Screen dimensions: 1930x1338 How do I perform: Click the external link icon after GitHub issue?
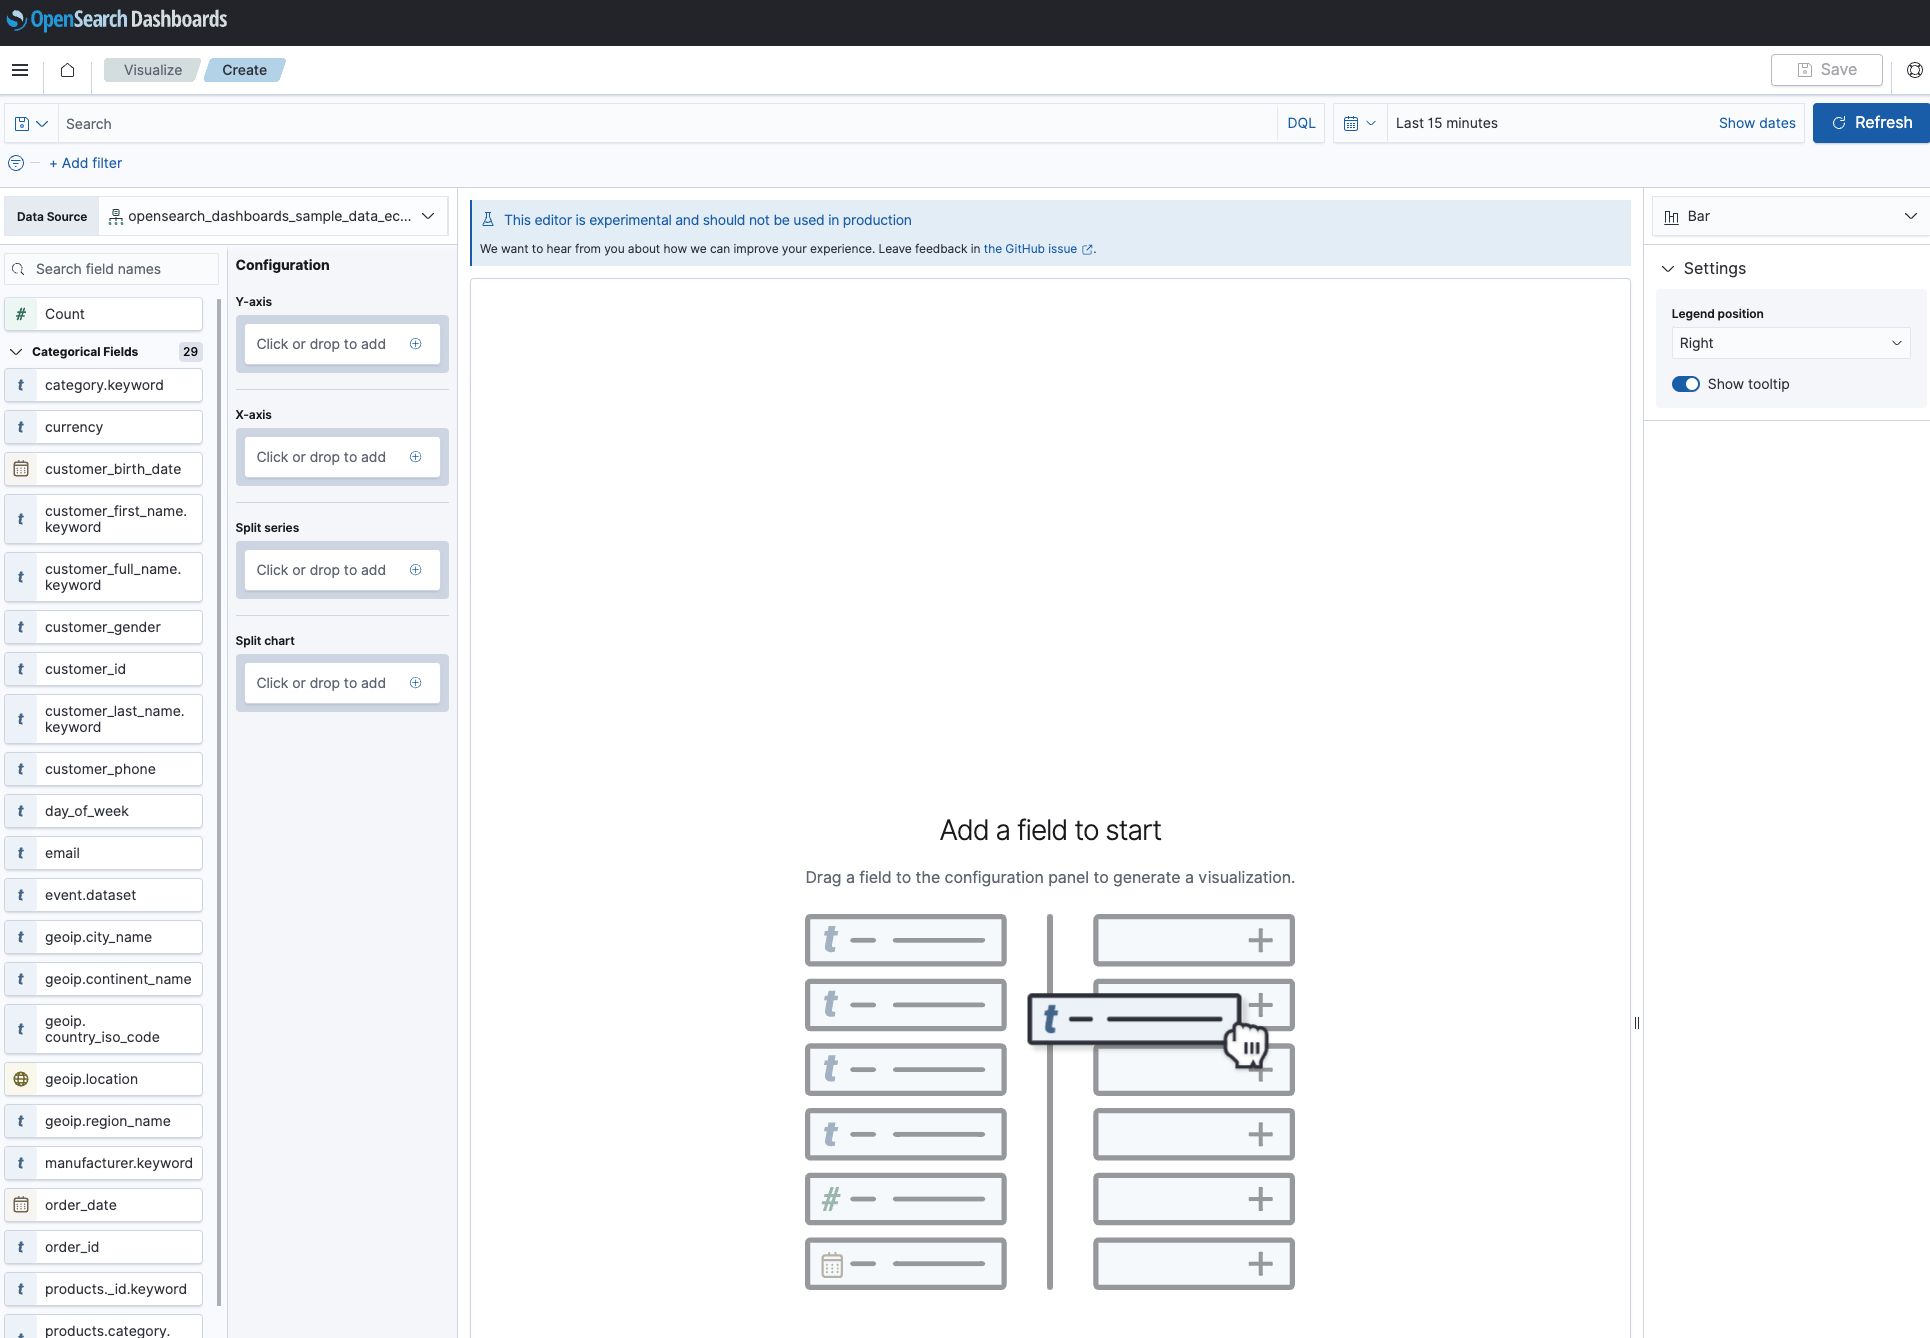pyautogui.click(x=1088, y=250)
